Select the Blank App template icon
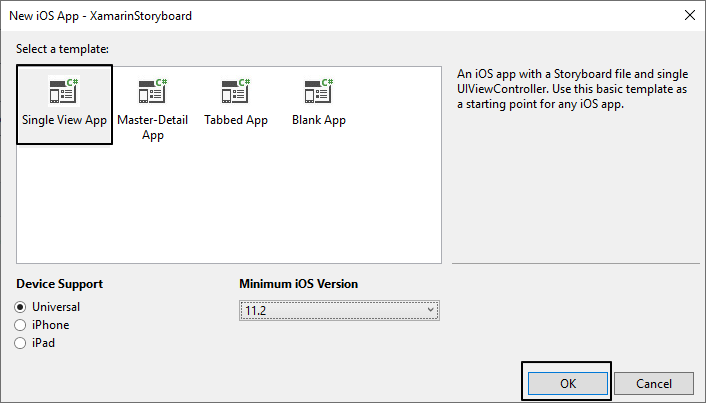 click(319, 91)
